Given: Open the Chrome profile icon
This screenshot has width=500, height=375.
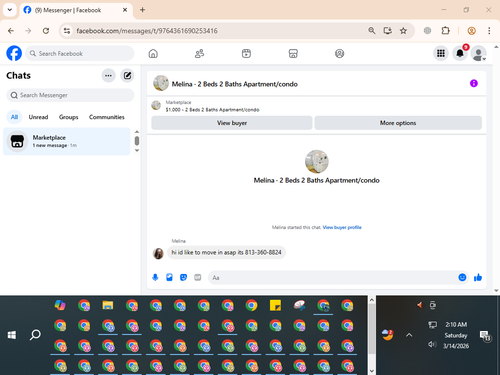Looking at the screenshot, I should coord(471,31).
